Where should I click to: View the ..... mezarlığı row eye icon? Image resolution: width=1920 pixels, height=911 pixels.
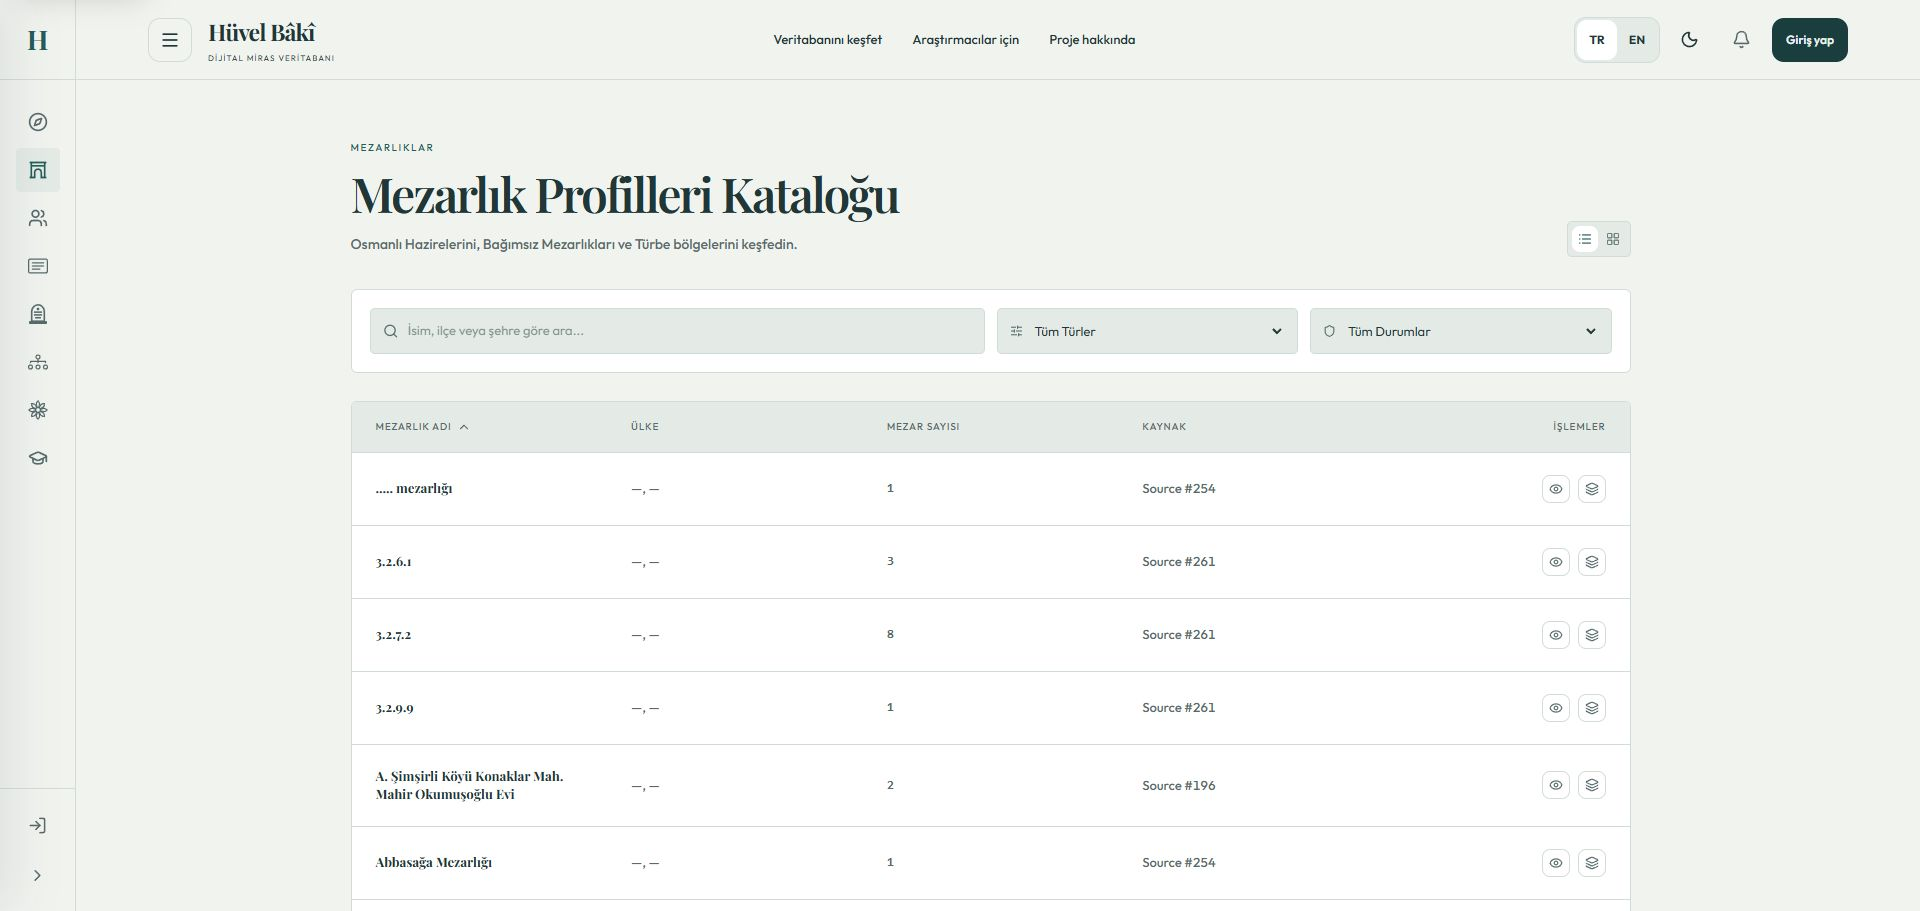(1556, 489)
